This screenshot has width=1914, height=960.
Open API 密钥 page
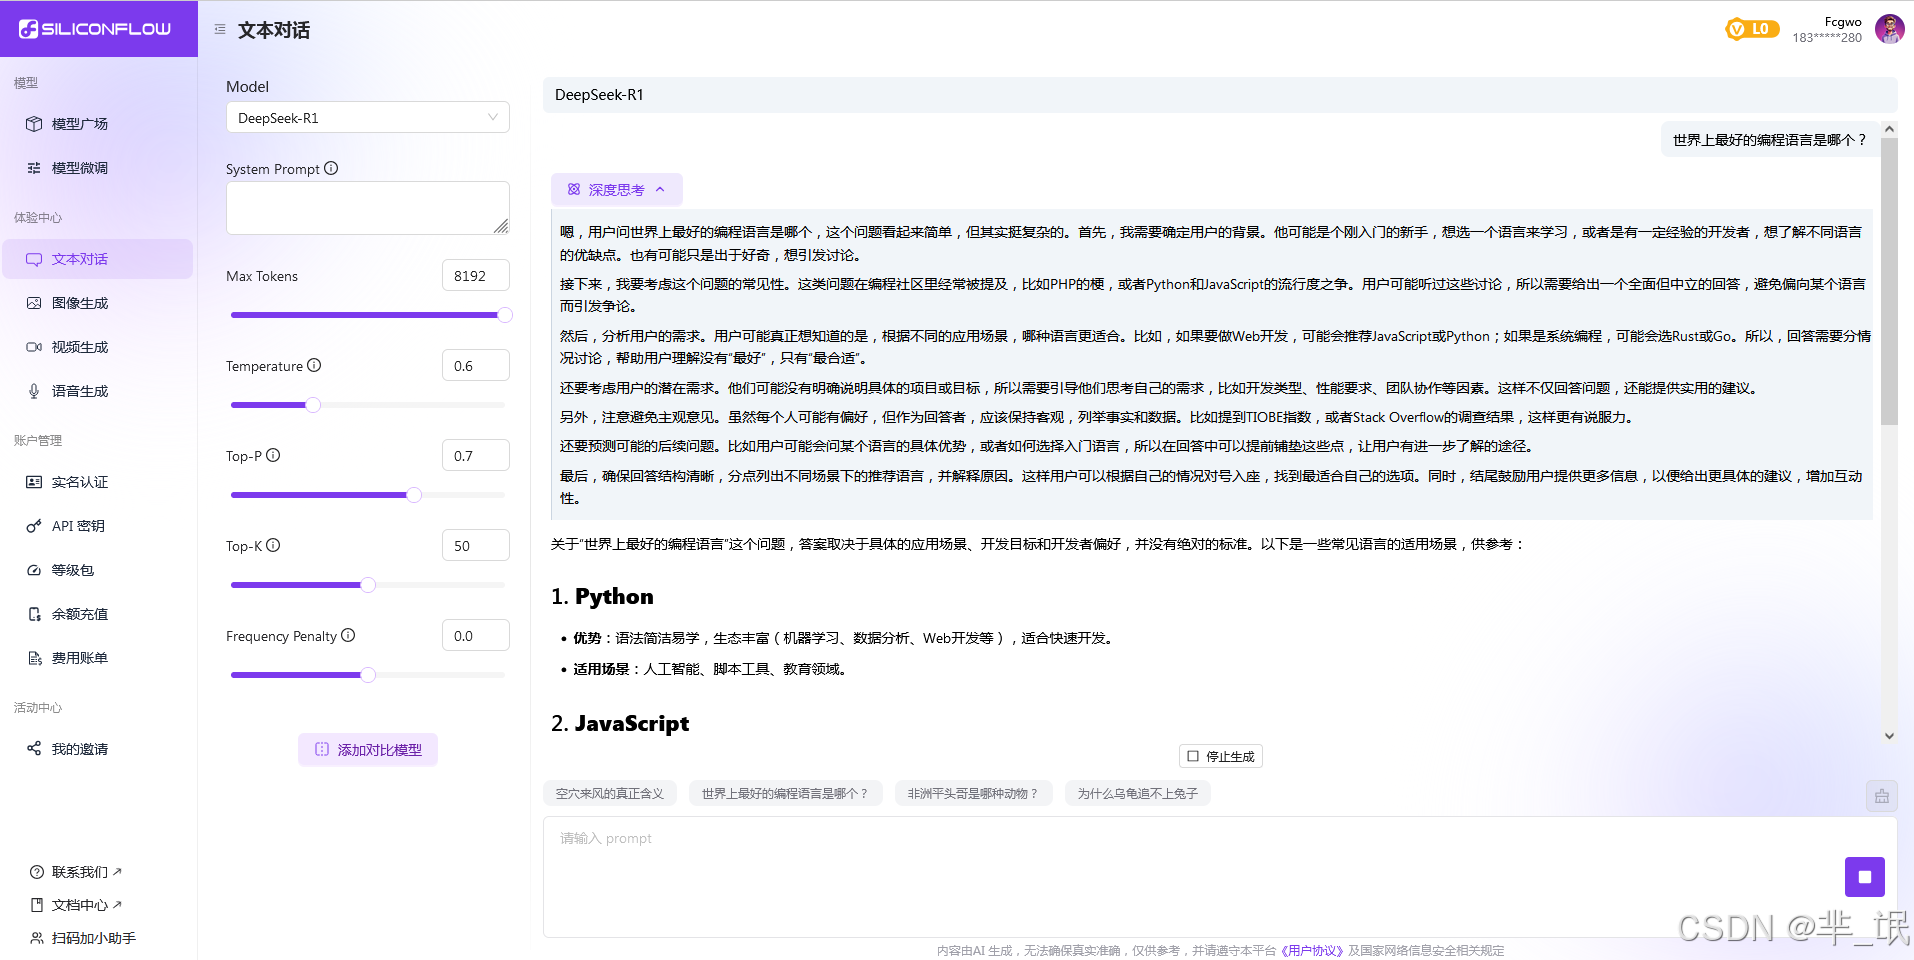[x=97, y=526]
